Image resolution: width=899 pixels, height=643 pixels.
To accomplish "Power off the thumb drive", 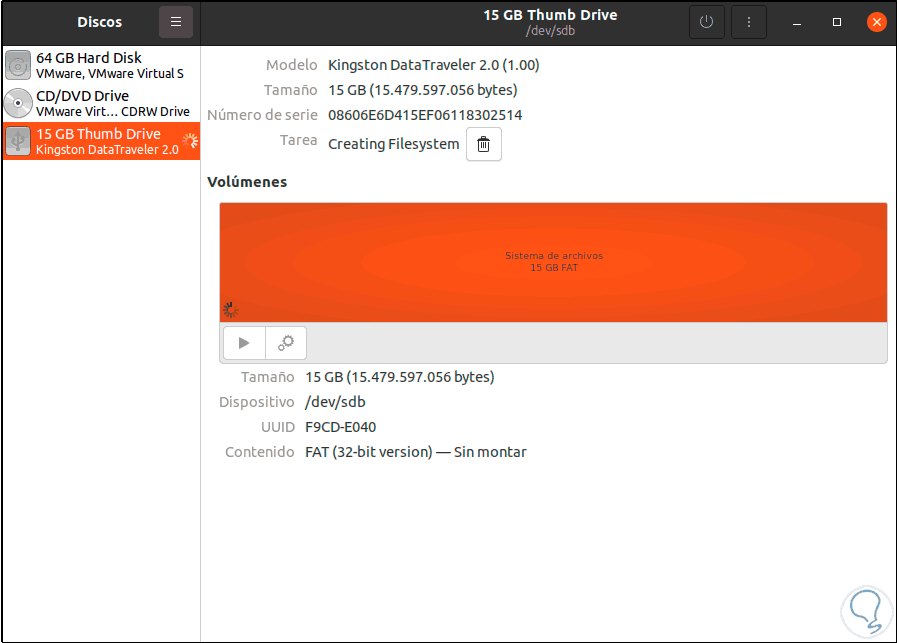I will tap(707, 22).
